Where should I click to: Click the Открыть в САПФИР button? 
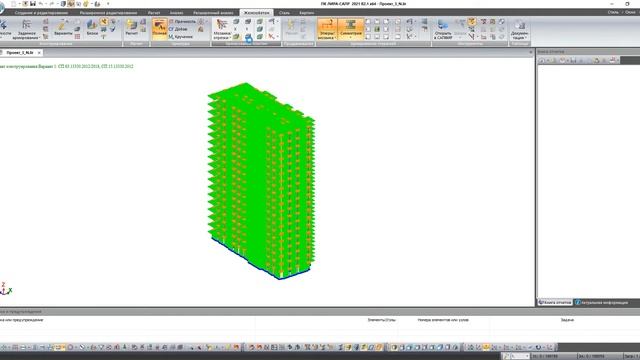point(442,29)
